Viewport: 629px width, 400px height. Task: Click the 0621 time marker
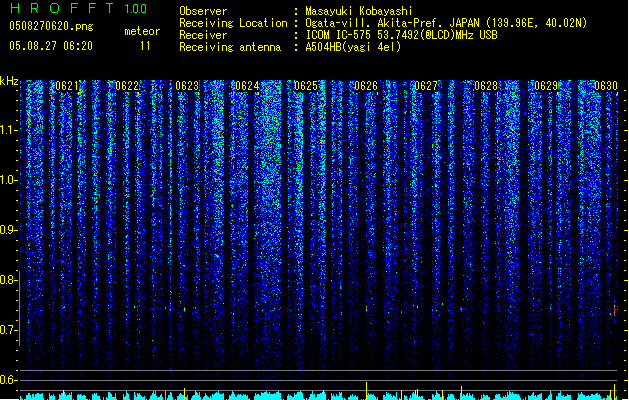tap(67, 86)
